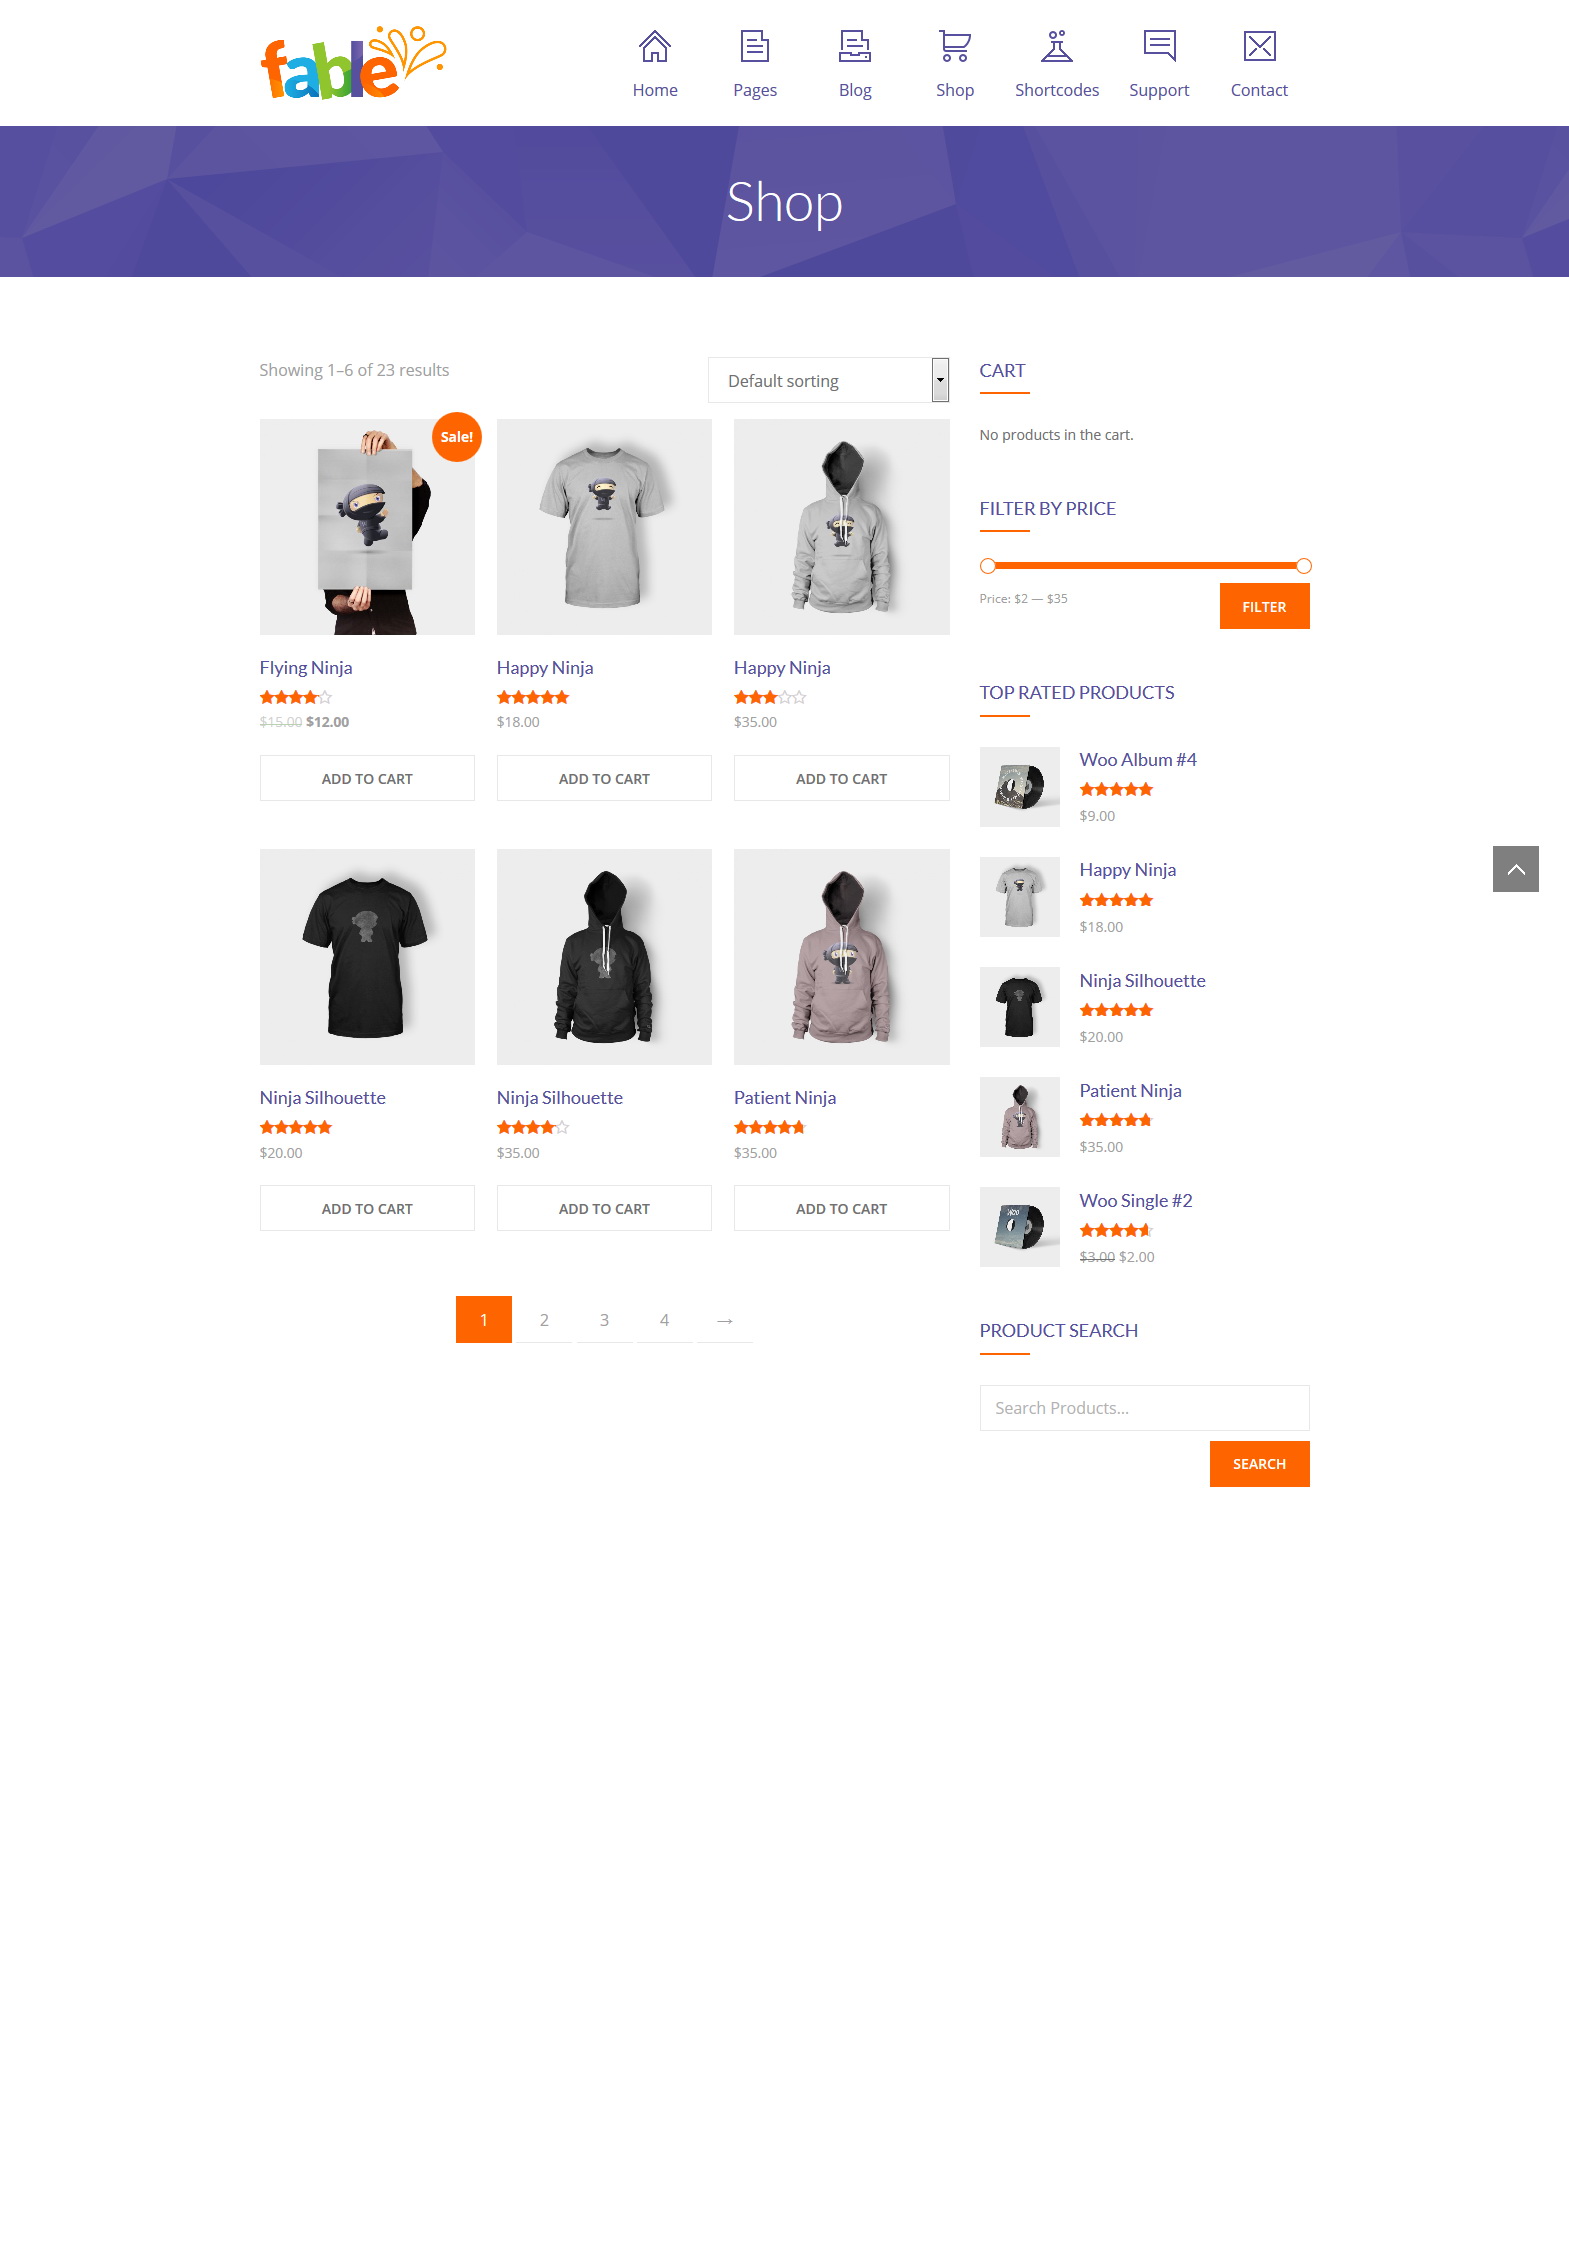Click the left handle of the price slider
Image resolution: width=1569 pixels, height=2261 pixels.
(x=988, y=566)
